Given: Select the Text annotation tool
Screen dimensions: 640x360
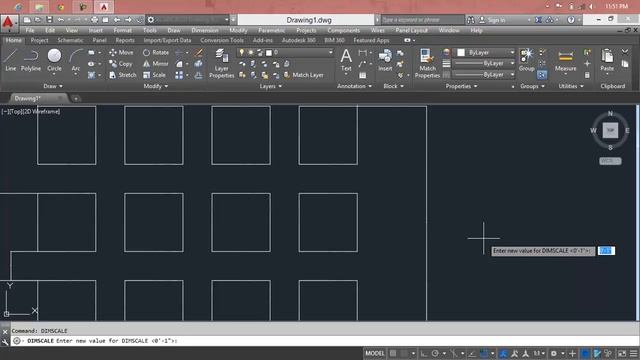Looking at the screenshot, I should coord(346,60).
